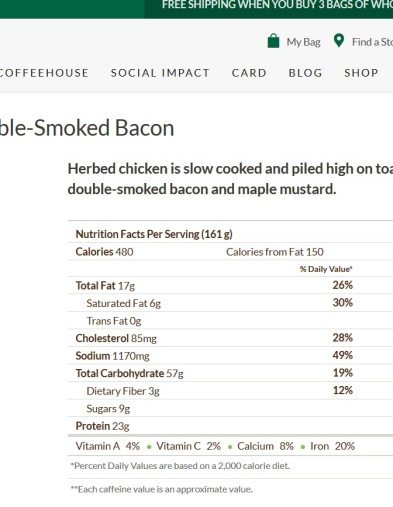
Task: Open the SOCIAL IMPACT menu
Action: pyautogui.click(x=160, y=73)
